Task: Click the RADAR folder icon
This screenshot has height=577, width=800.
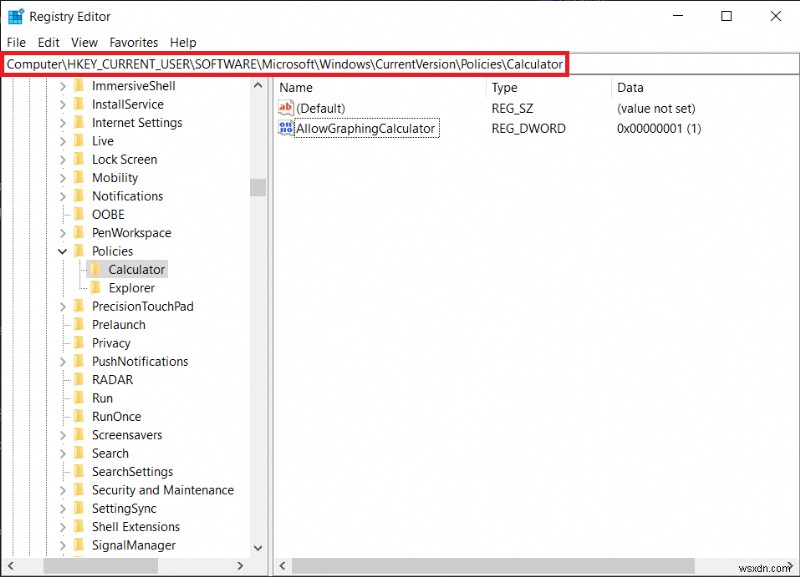Action: [79, 380]
